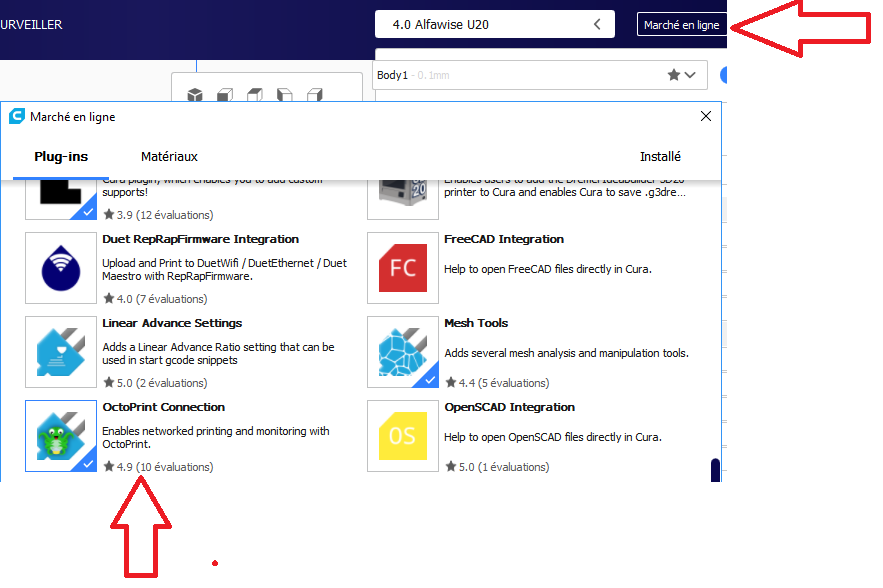
Task: Select the top view cube icon
Action: click(255, 95)
